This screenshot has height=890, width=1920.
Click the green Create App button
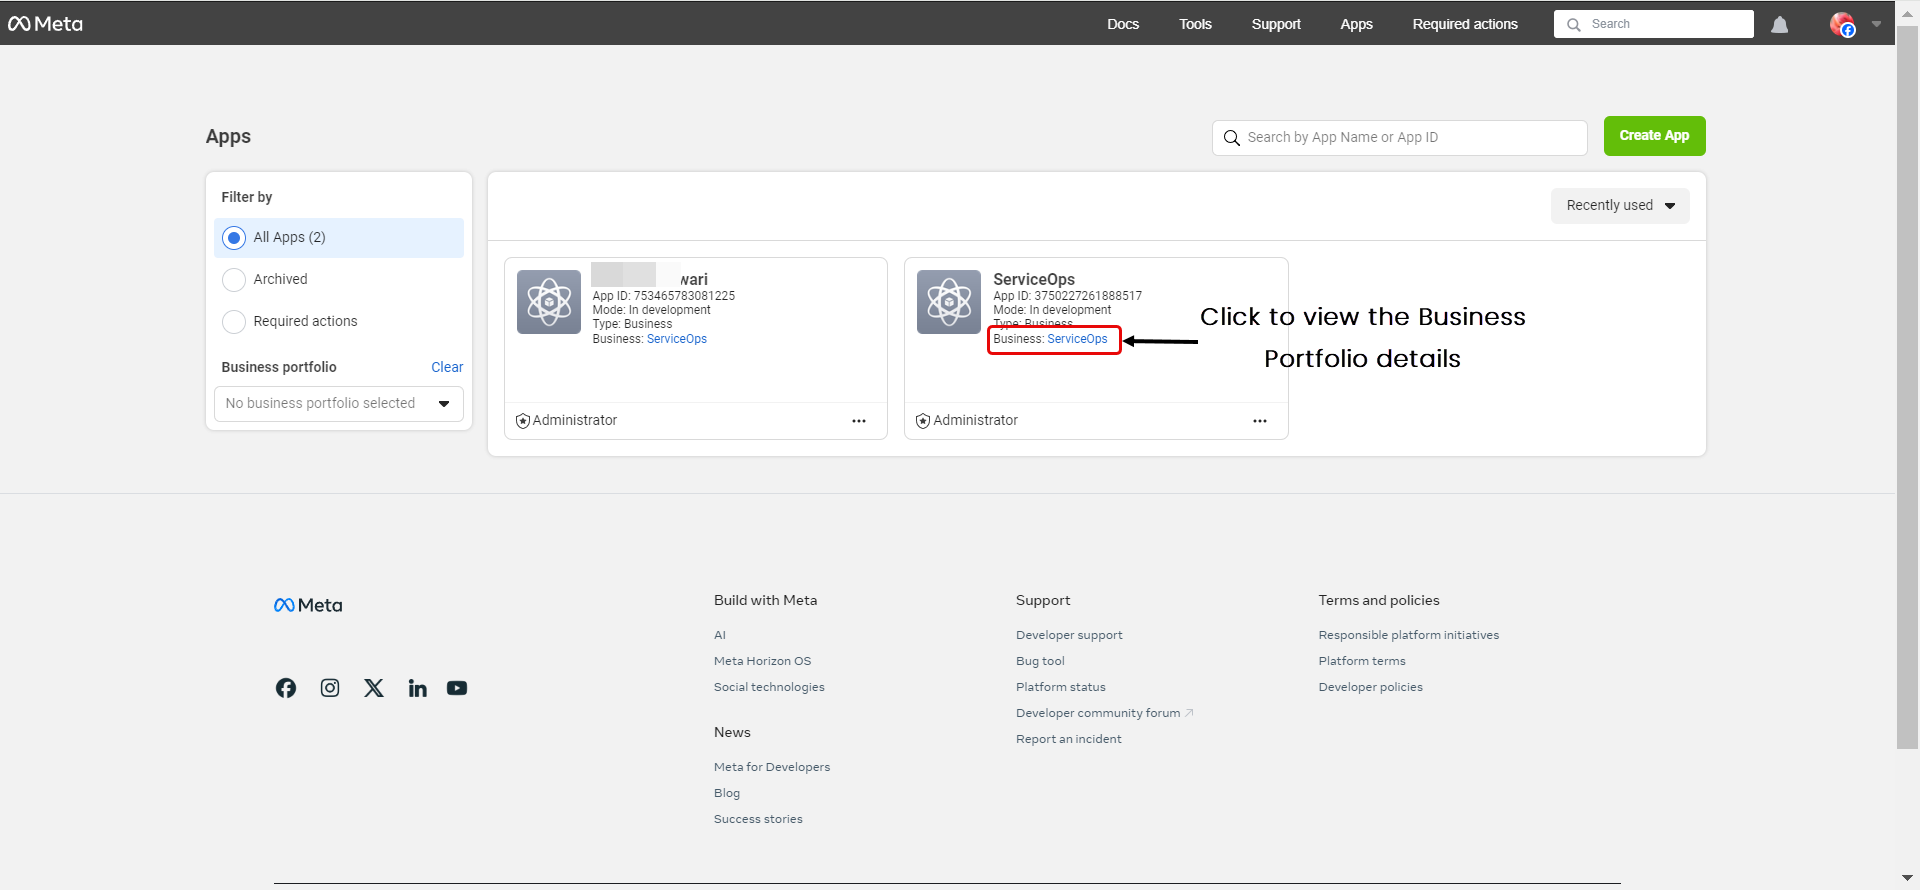(1654, 136)
